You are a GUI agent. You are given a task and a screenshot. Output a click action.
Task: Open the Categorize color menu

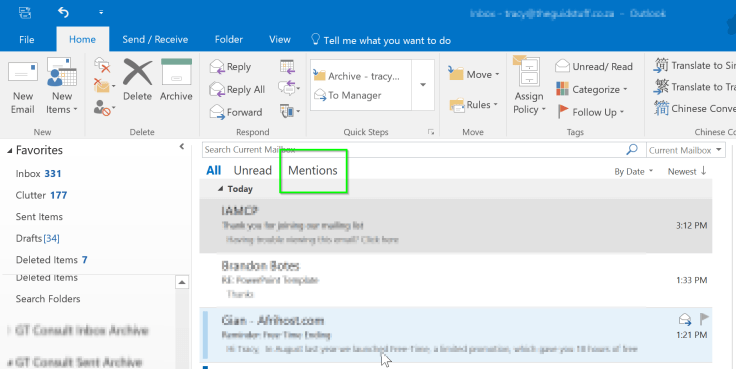591,89
